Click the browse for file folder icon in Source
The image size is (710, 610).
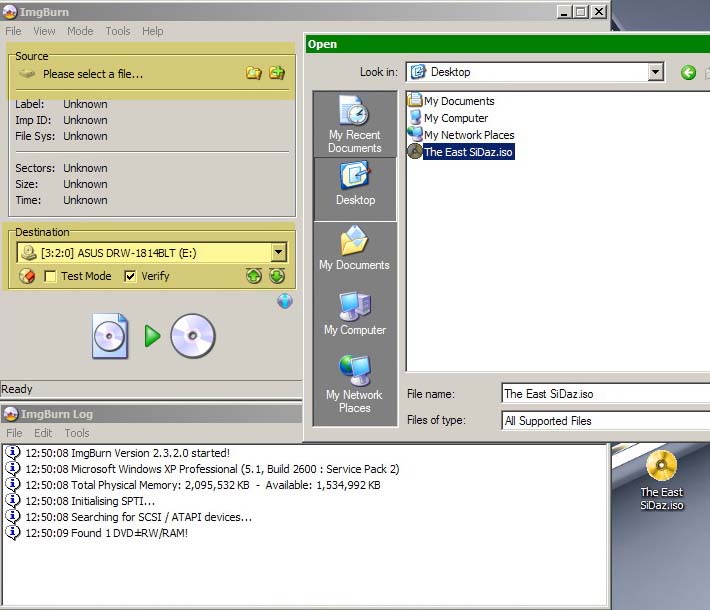tap(254, 72)
